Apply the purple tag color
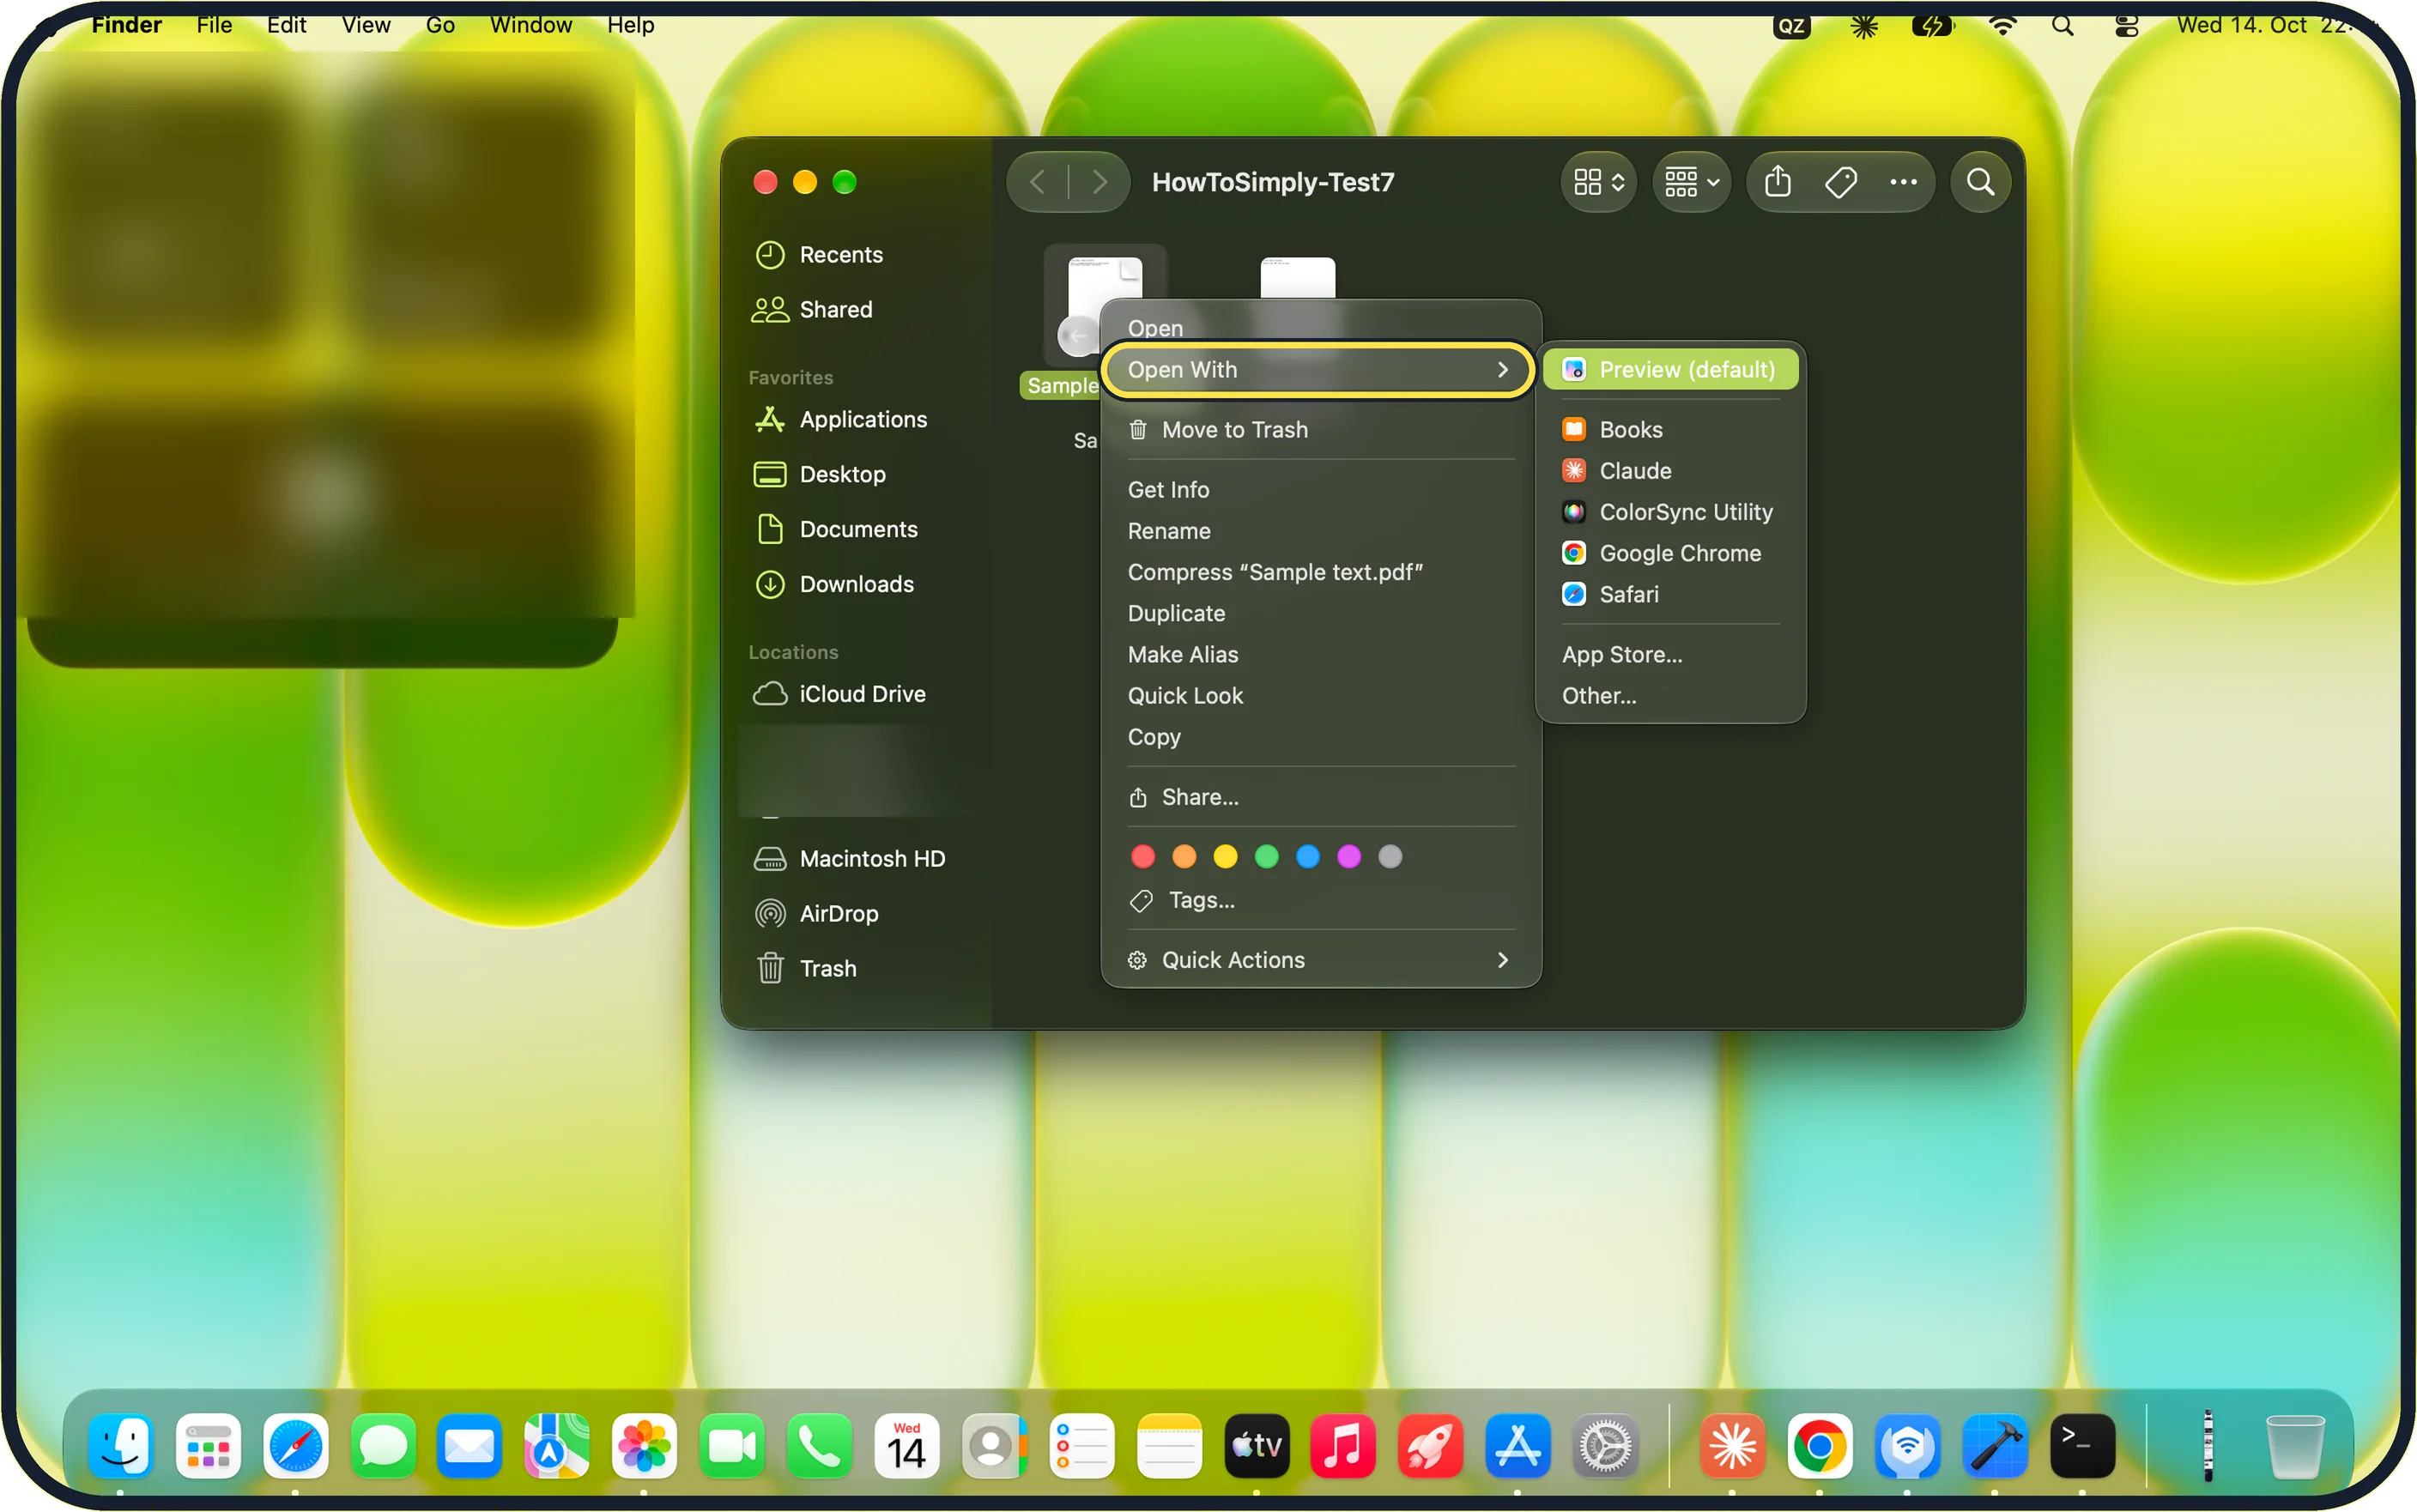The height and width of the screenshot is (1512, 2417). [x=1348, y=857]
